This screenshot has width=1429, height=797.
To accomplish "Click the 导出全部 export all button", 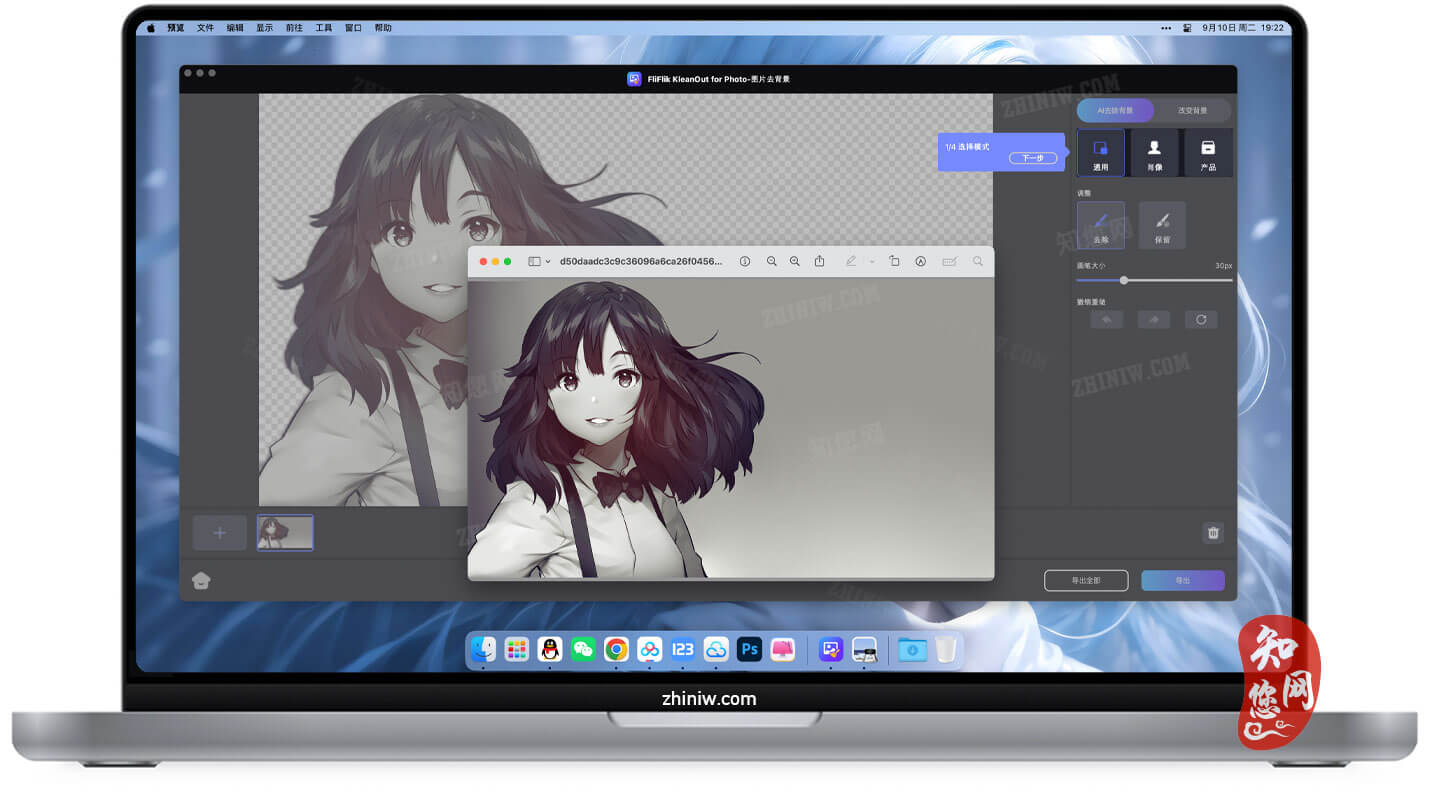I will tap(1086, 580).
